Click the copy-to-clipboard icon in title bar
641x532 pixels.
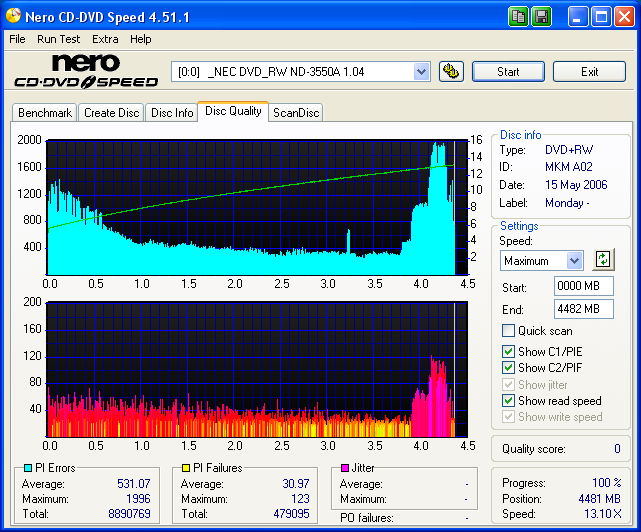pyautogui.click(x=518, y=17)
